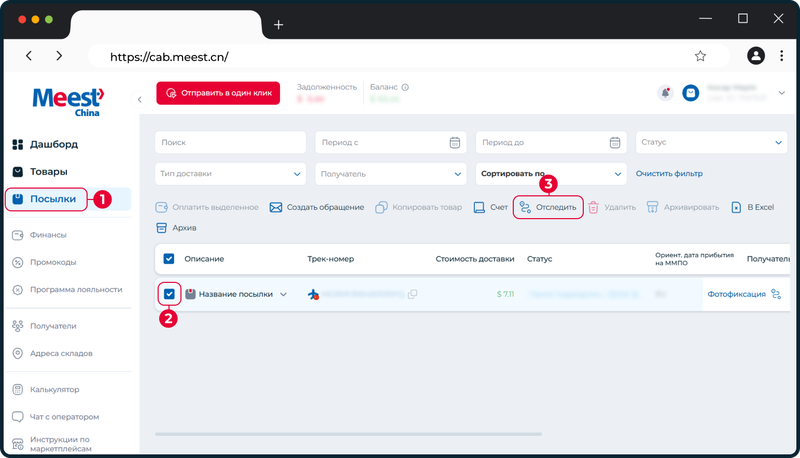Click the Meest China logo

pyautogui.click(x=68, y=102)
